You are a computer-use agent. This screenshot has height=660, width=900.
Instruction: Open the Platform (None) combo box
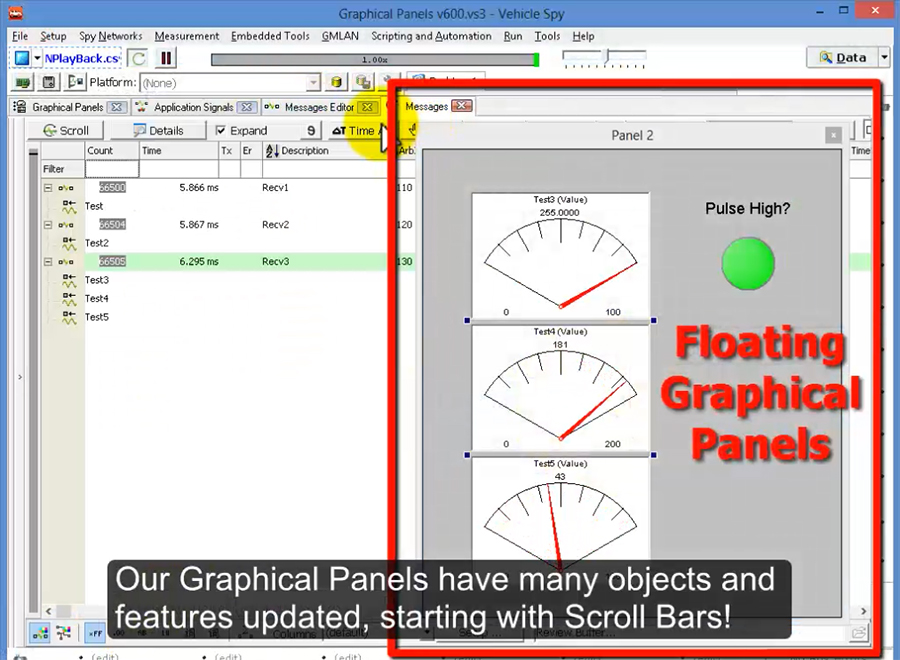230,83
